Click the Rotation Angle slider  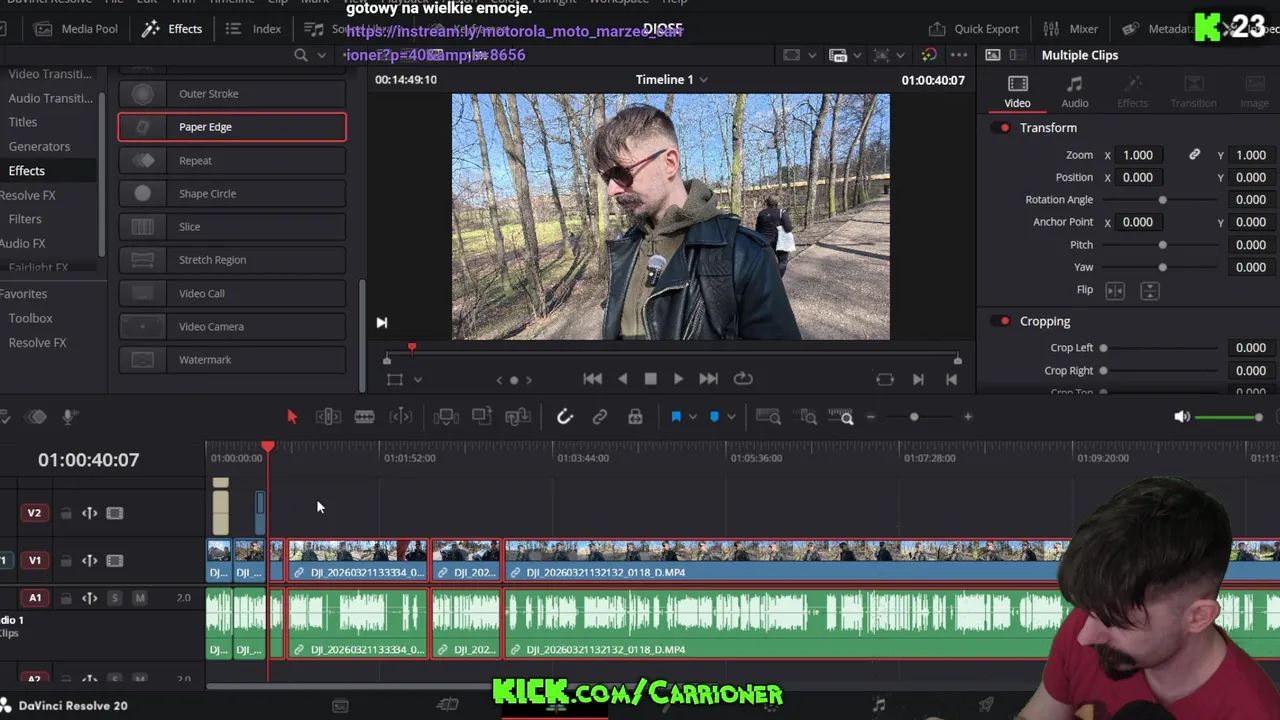tap(1162, 200)
